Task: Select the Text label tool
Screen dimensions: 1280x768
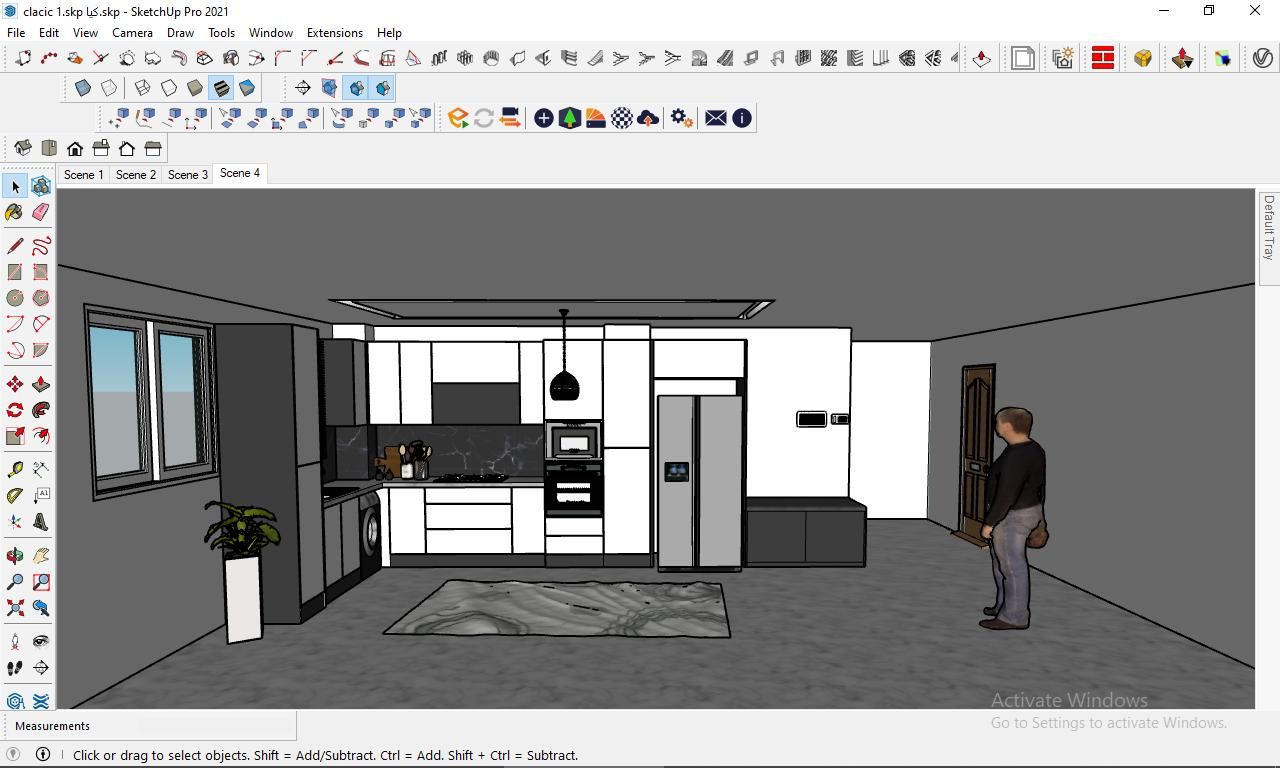Action: tap(41, 495)
